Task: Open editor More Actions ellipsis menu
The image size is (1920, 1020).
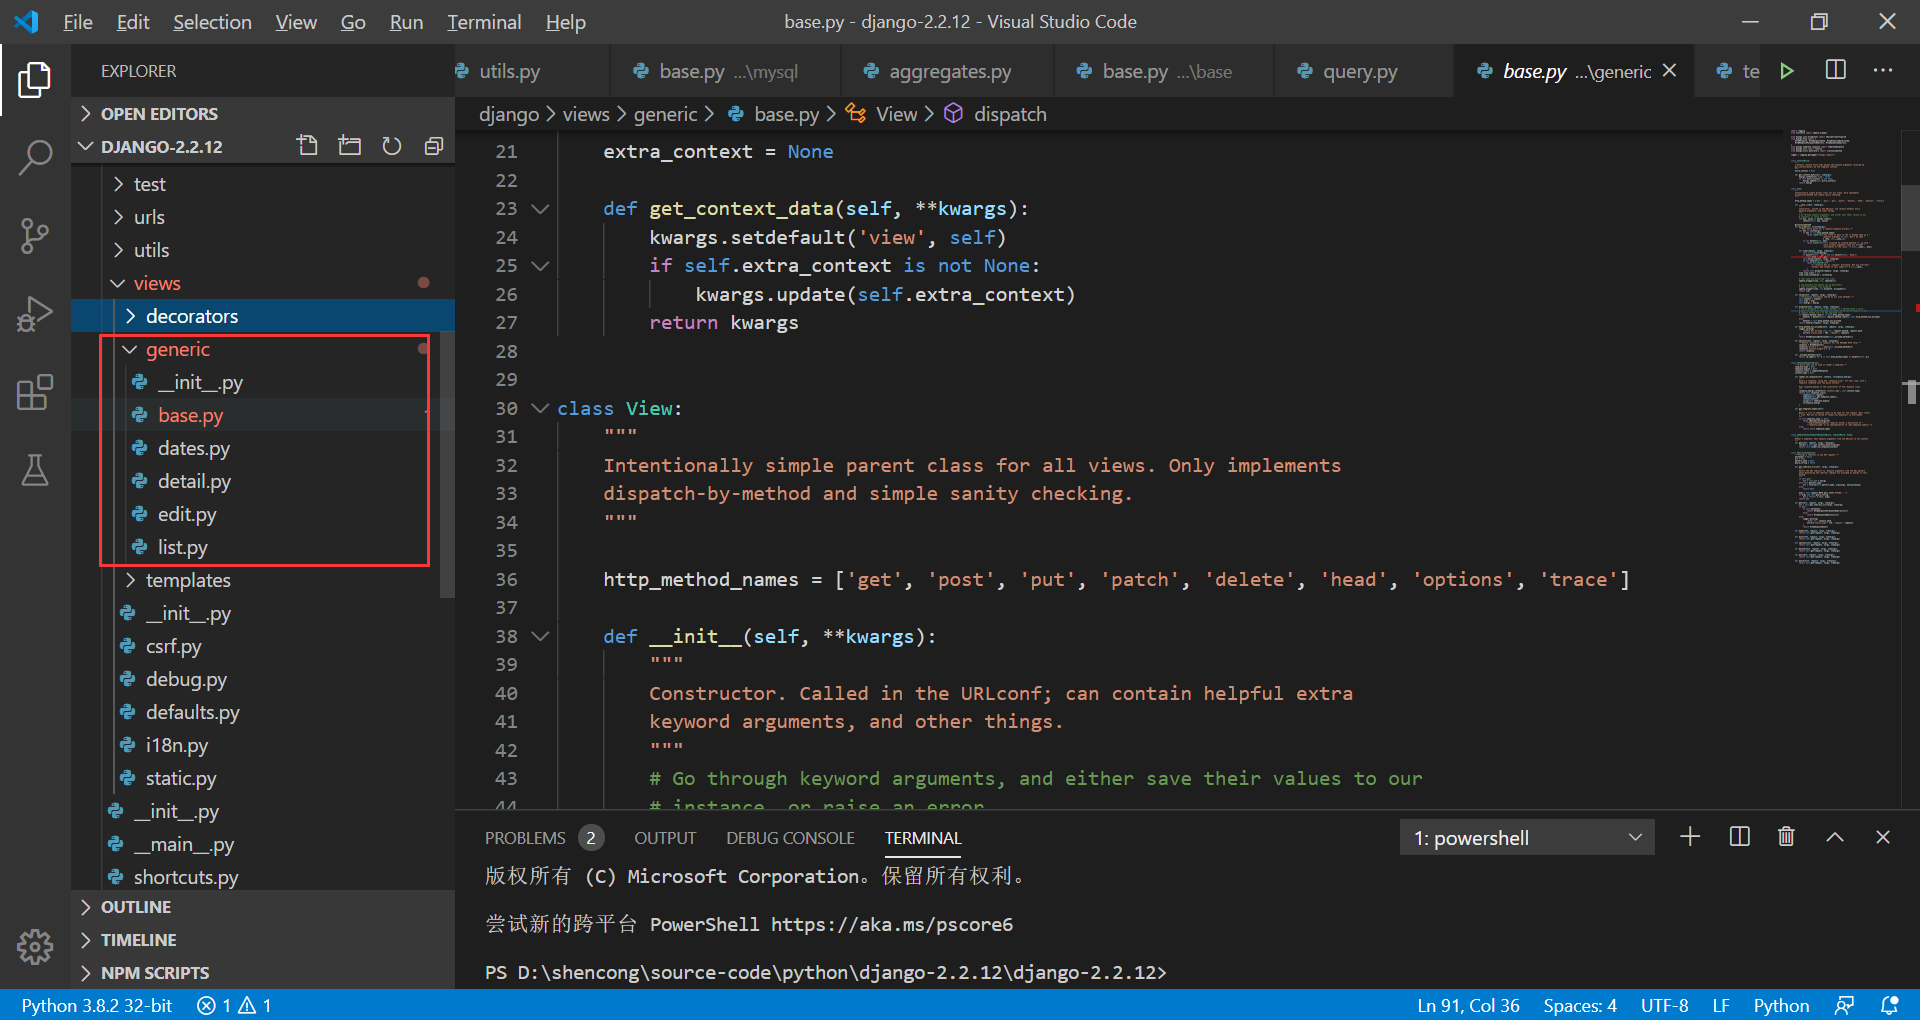Action: coord(1883,70)
